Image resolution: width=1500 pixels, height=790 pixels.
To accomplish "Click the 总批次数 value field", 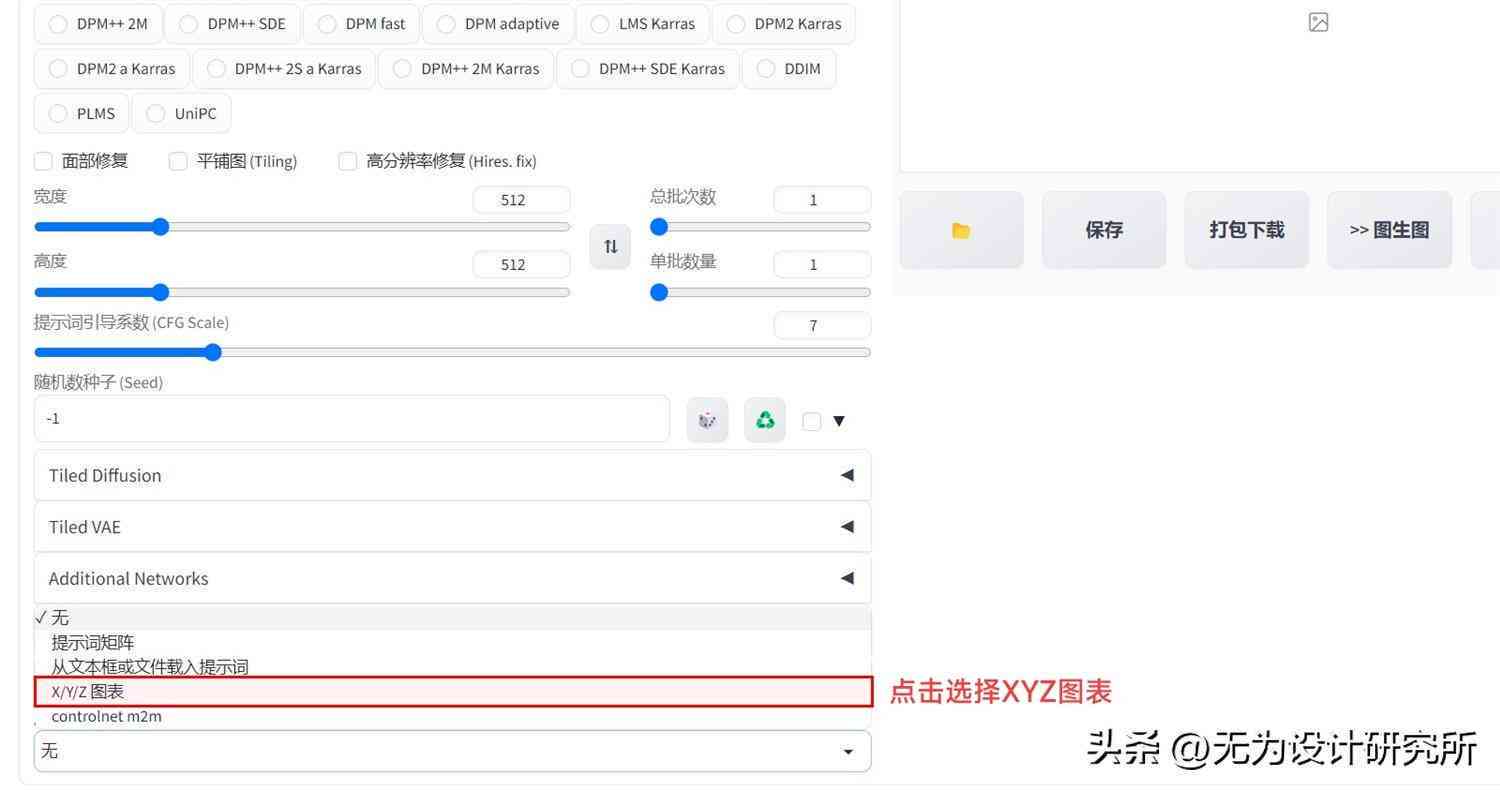I will 822,200.
